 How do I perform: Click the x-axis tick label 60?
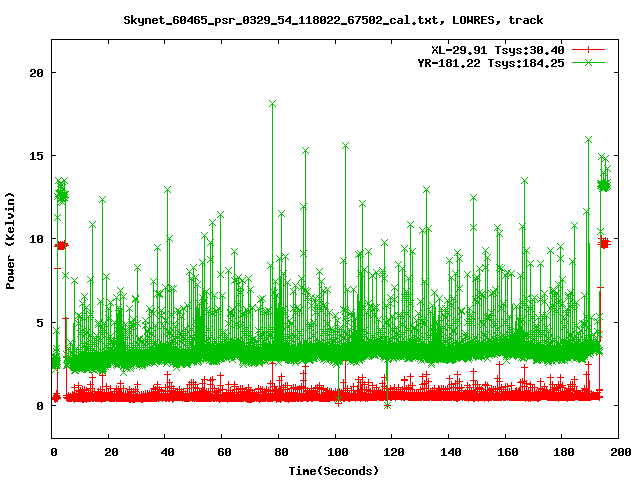[x=224, y=452]
